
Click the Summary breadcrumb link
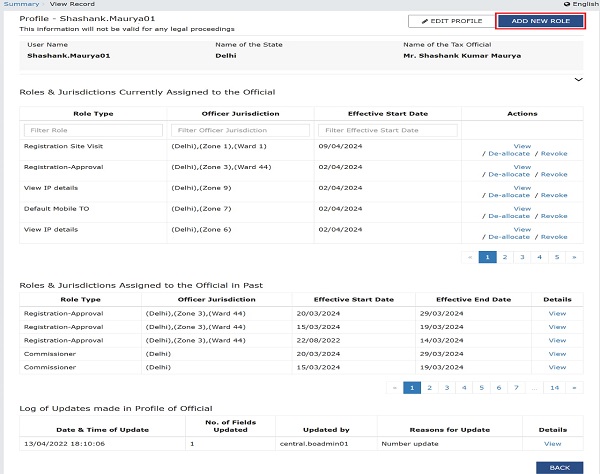21,4
